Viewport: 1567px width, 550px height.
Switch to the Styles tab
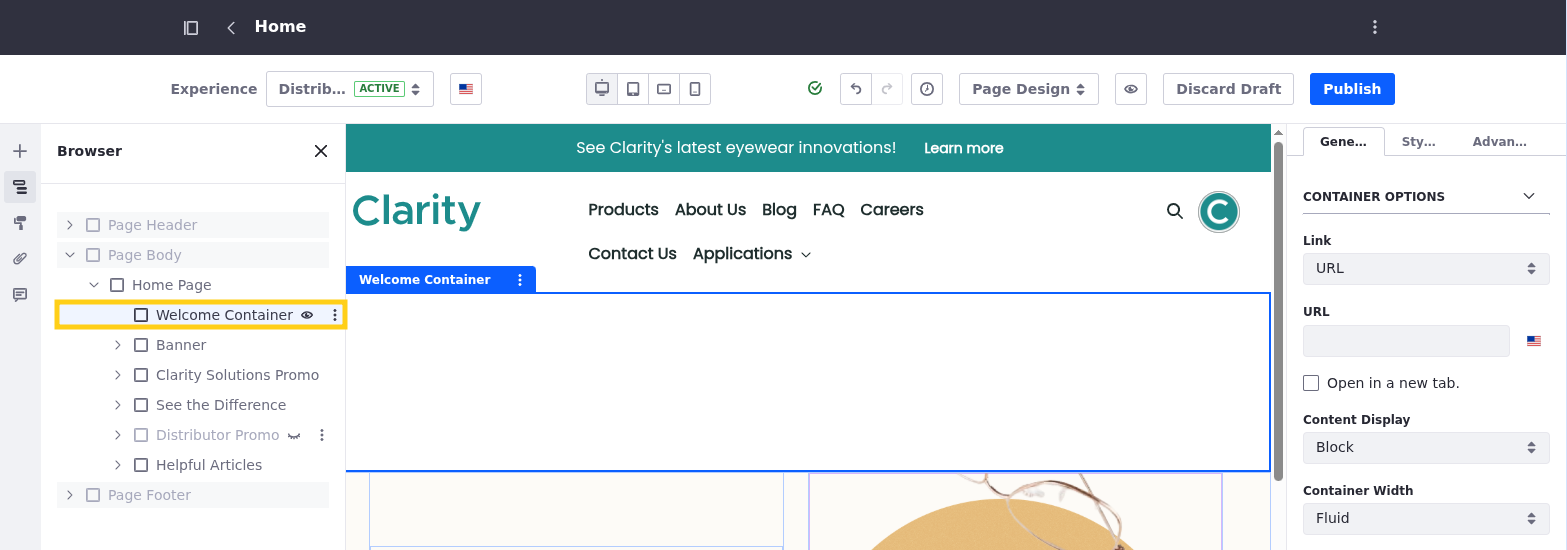[x=1418, y=142]
